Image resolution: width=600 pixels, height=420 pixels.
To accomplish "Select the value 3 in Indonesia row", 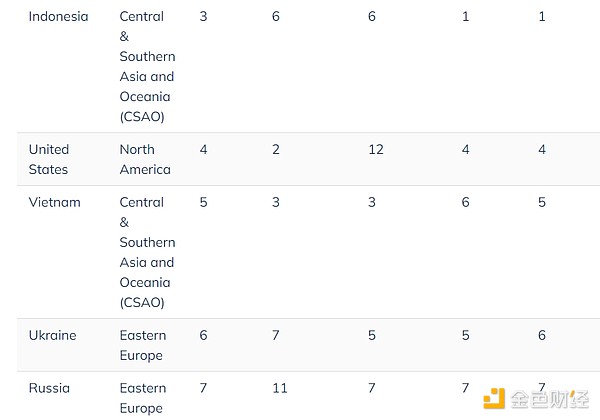I will (x=204, y=16).
